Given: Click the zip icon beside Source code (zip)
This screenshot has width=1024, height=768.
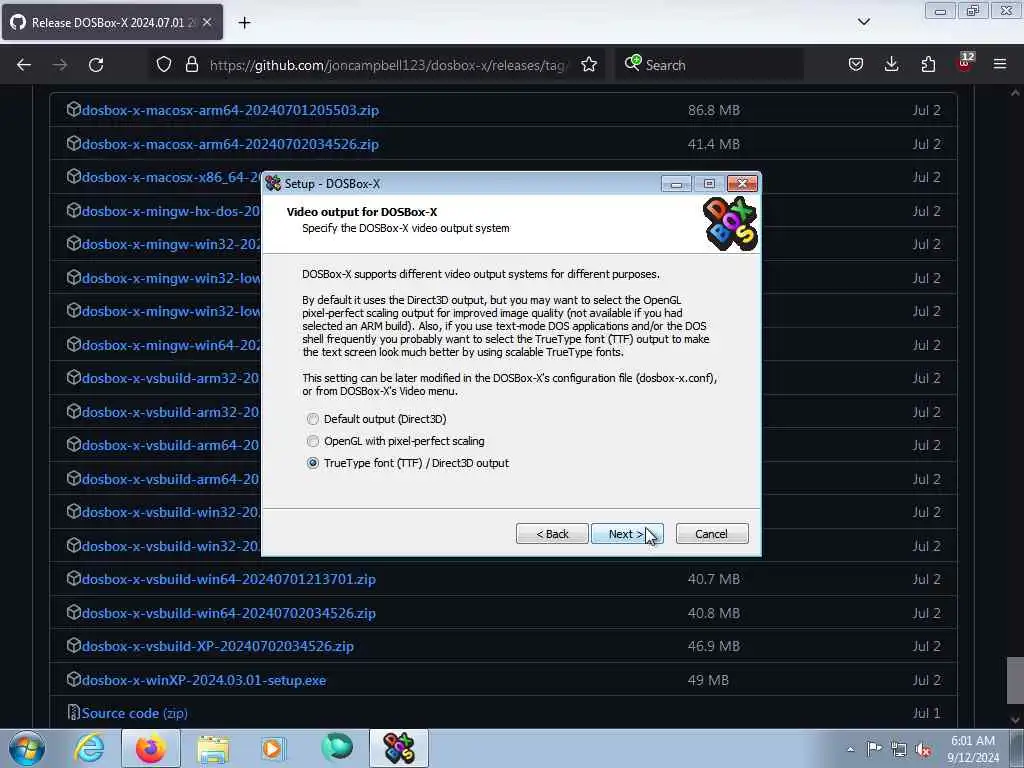Looking at the screenshot, I should (x=74, y=712).
